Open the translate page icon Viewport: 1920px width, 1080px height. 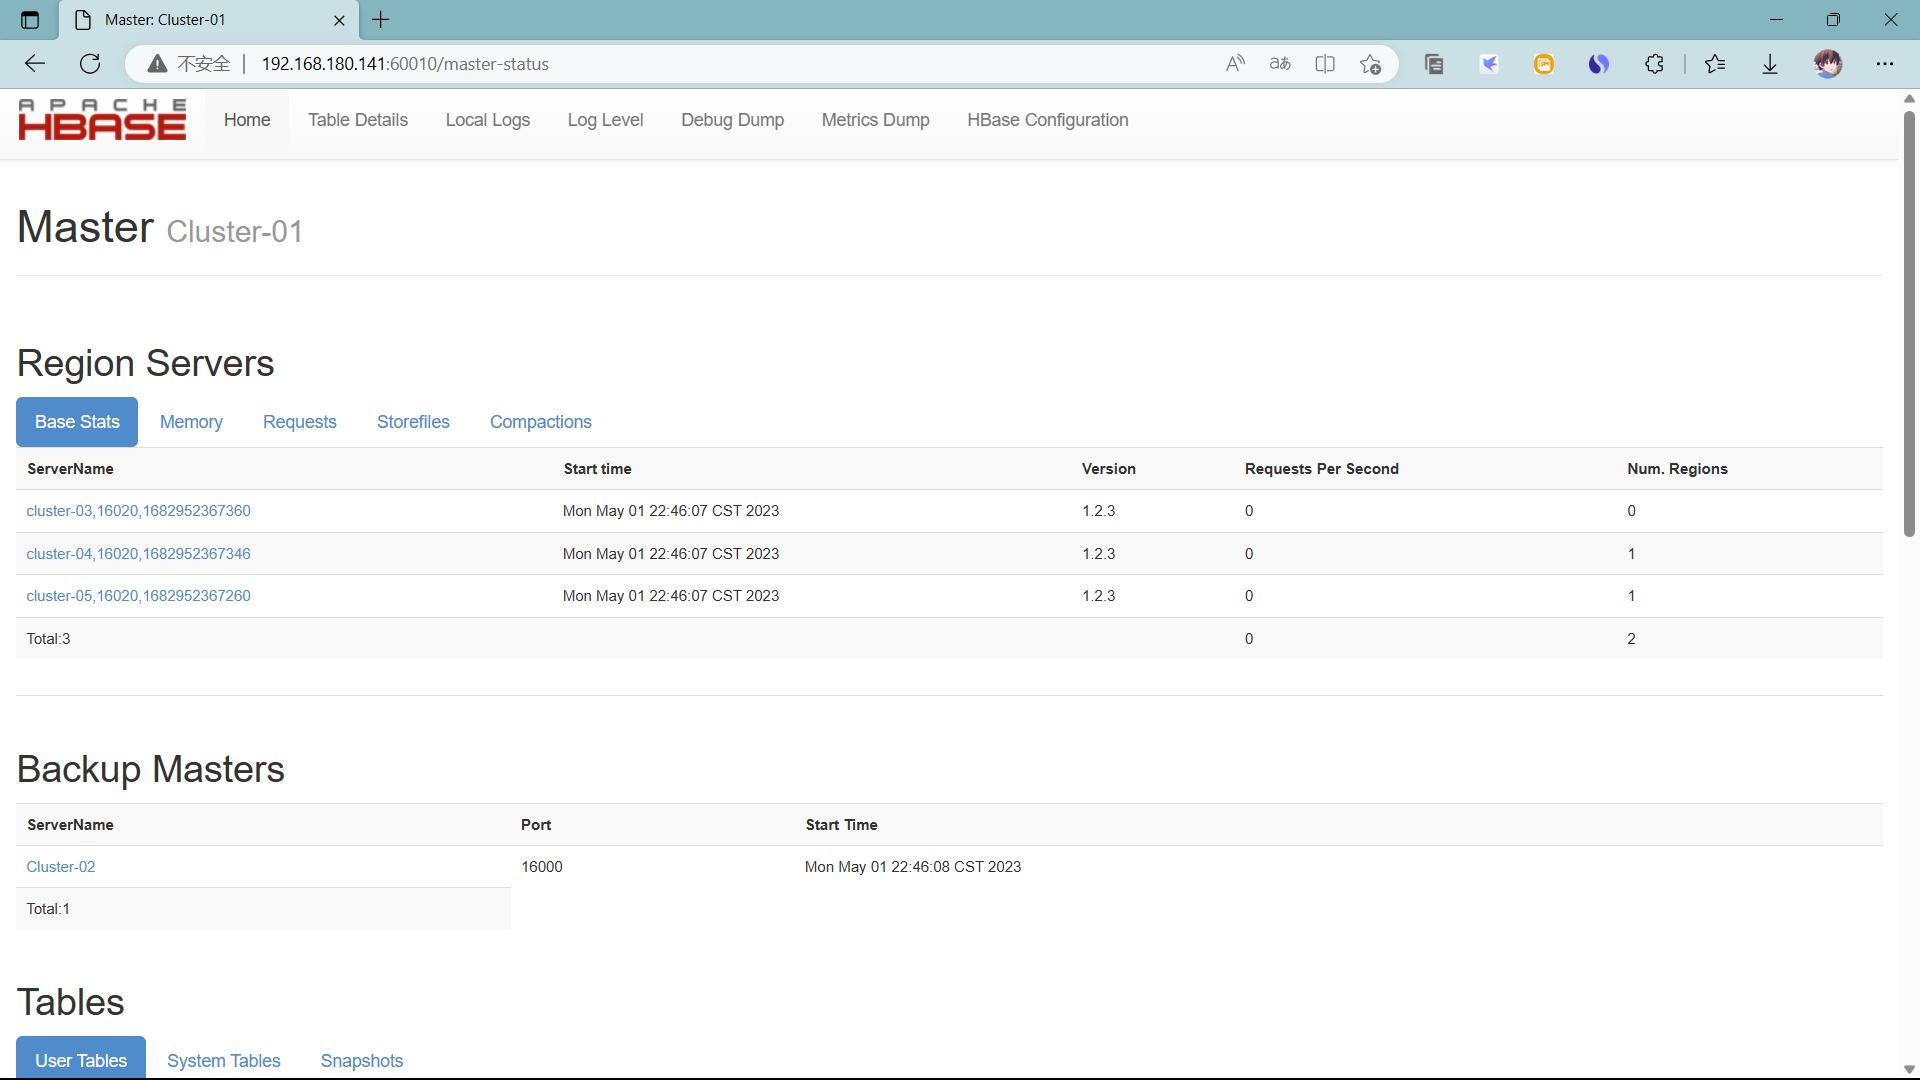[x=1280, y=64]
